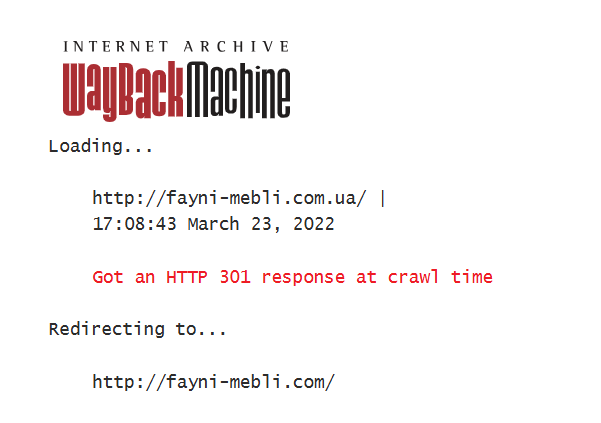Click the black Machine logo portion
This screenshot has width=601, height=423.
click(x=238, y=90)
